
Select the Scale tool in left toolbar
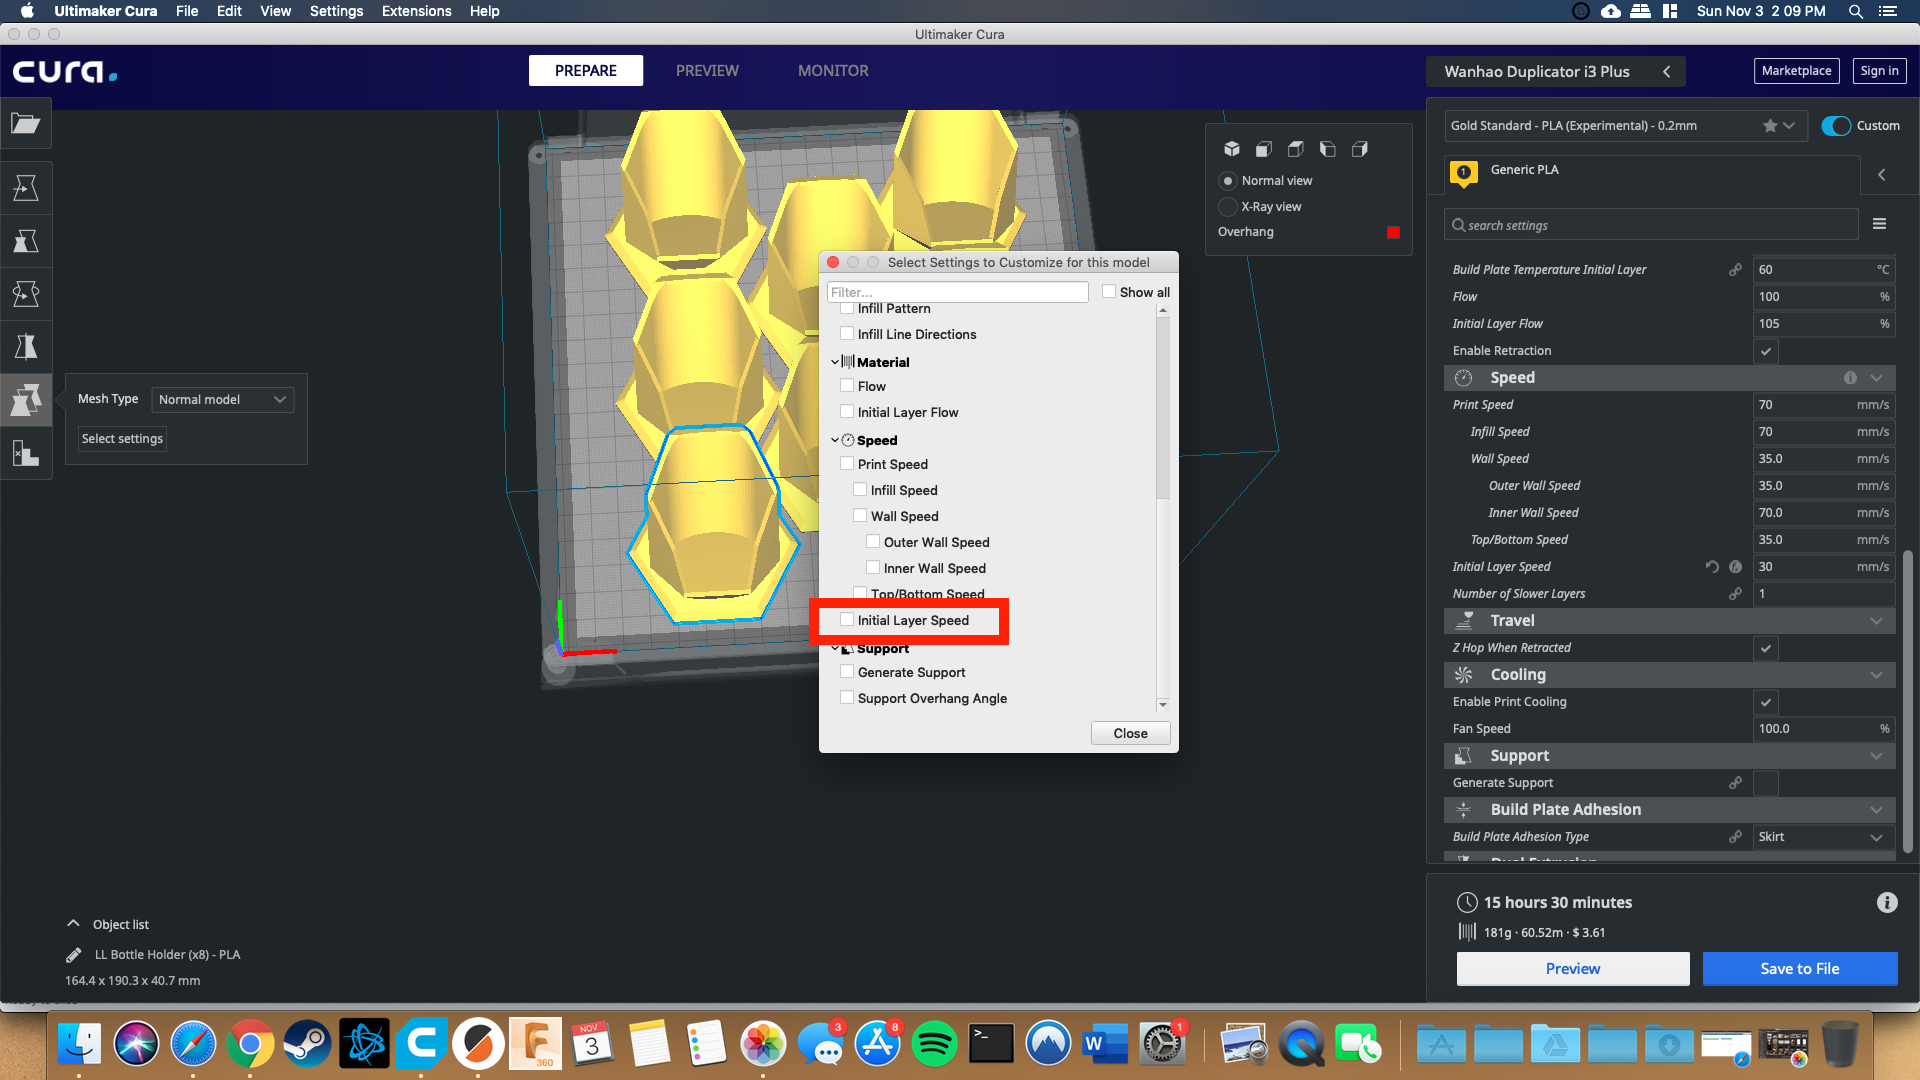click(x=26, y=241)
